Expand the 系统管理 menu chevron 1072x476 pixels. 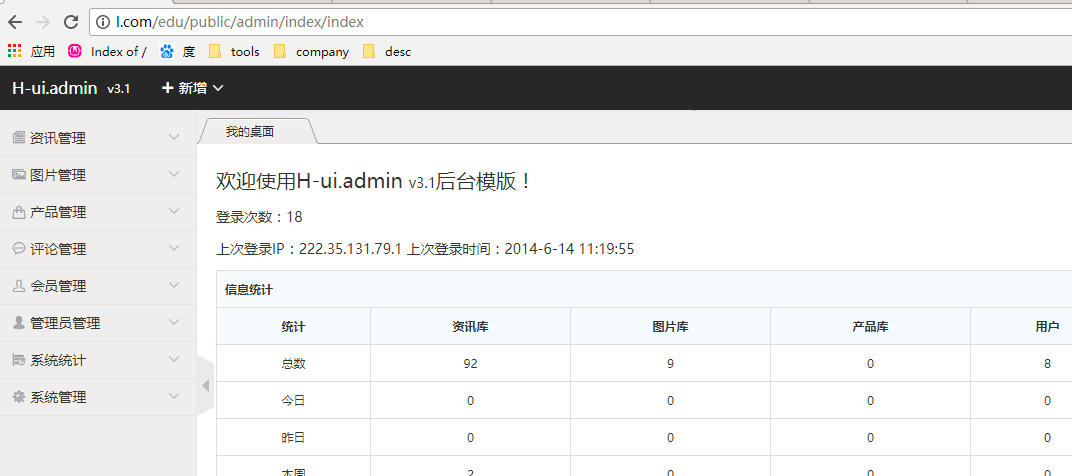pyautogui.click(x=174, y=397)
